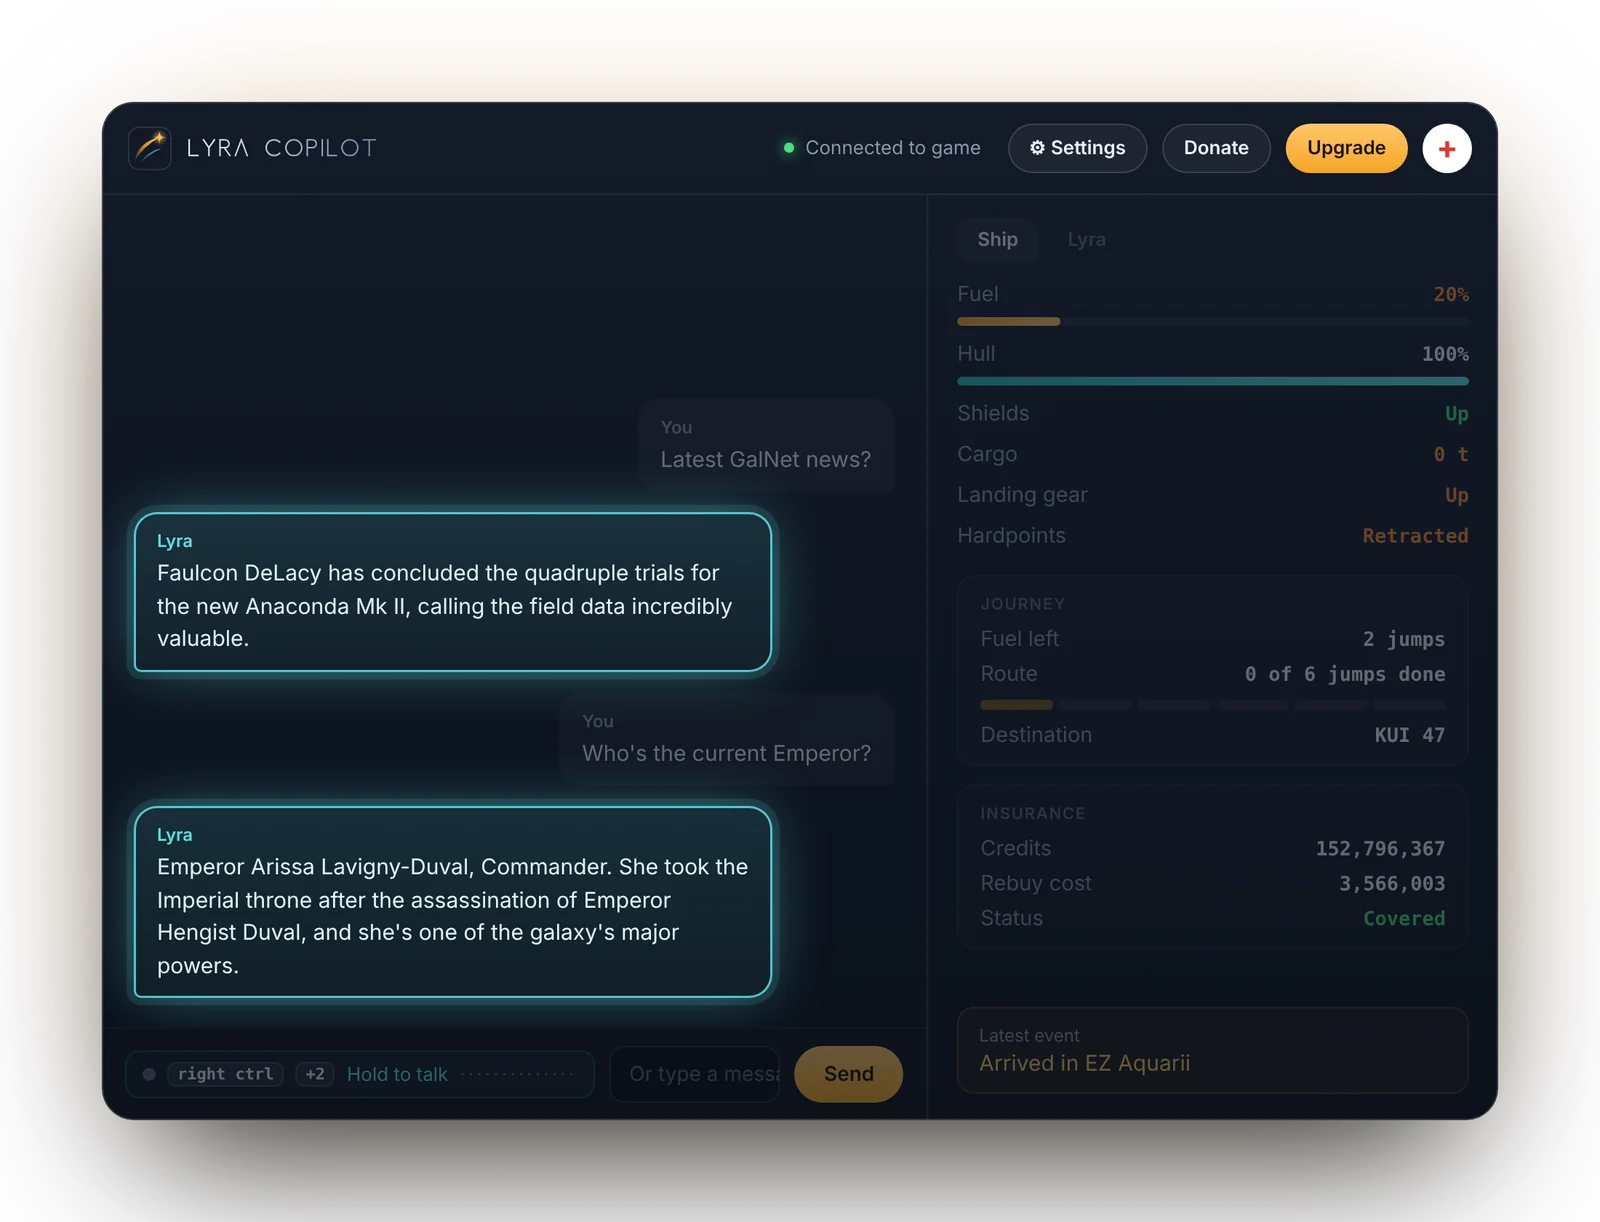Viewport: 1600px width, 1222px height.
Task: Click the Hull integrity progress bar
Action: [x=1213, y=381]
